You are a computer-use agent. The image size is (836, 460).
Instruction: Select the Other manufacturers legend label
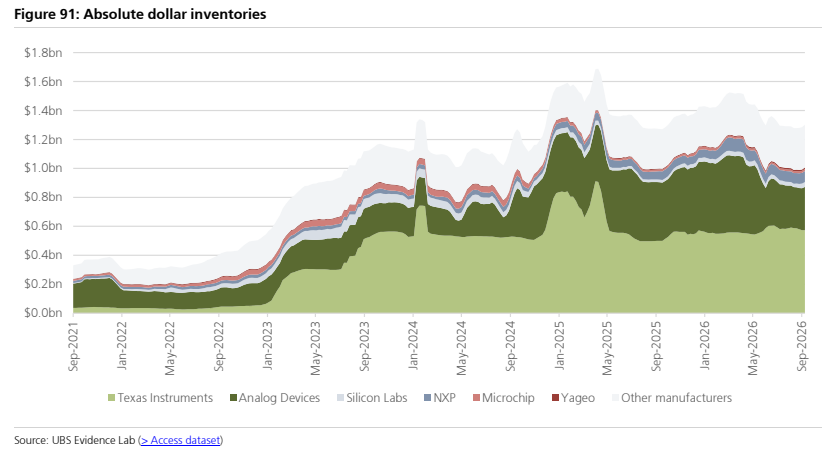coord(677,398)
